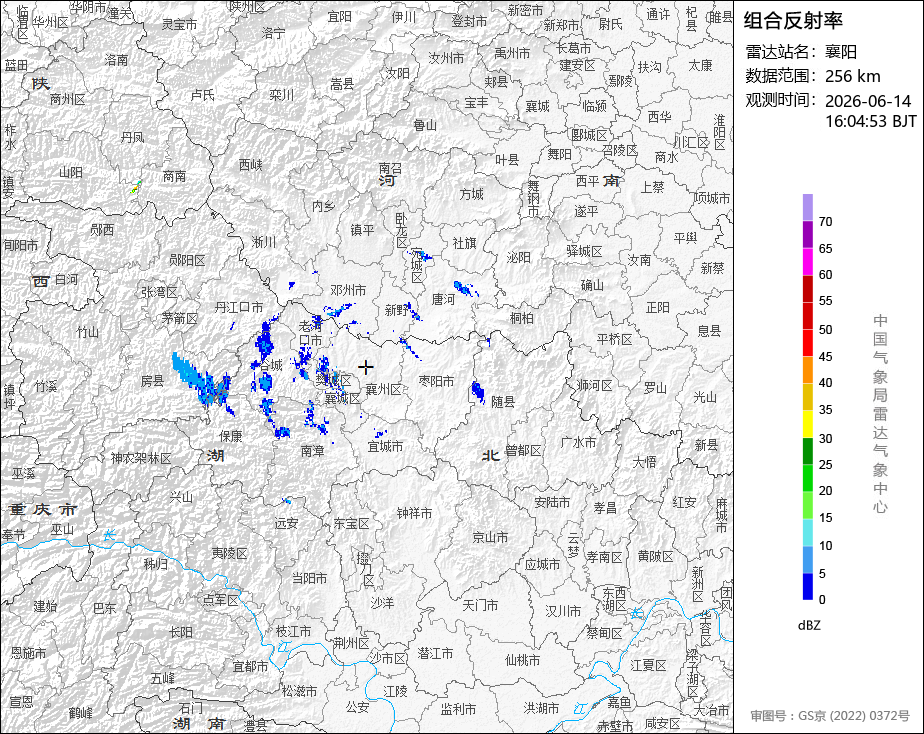
Task: Click the 雷达站名 field label
Action: click(x=783, y=52)
